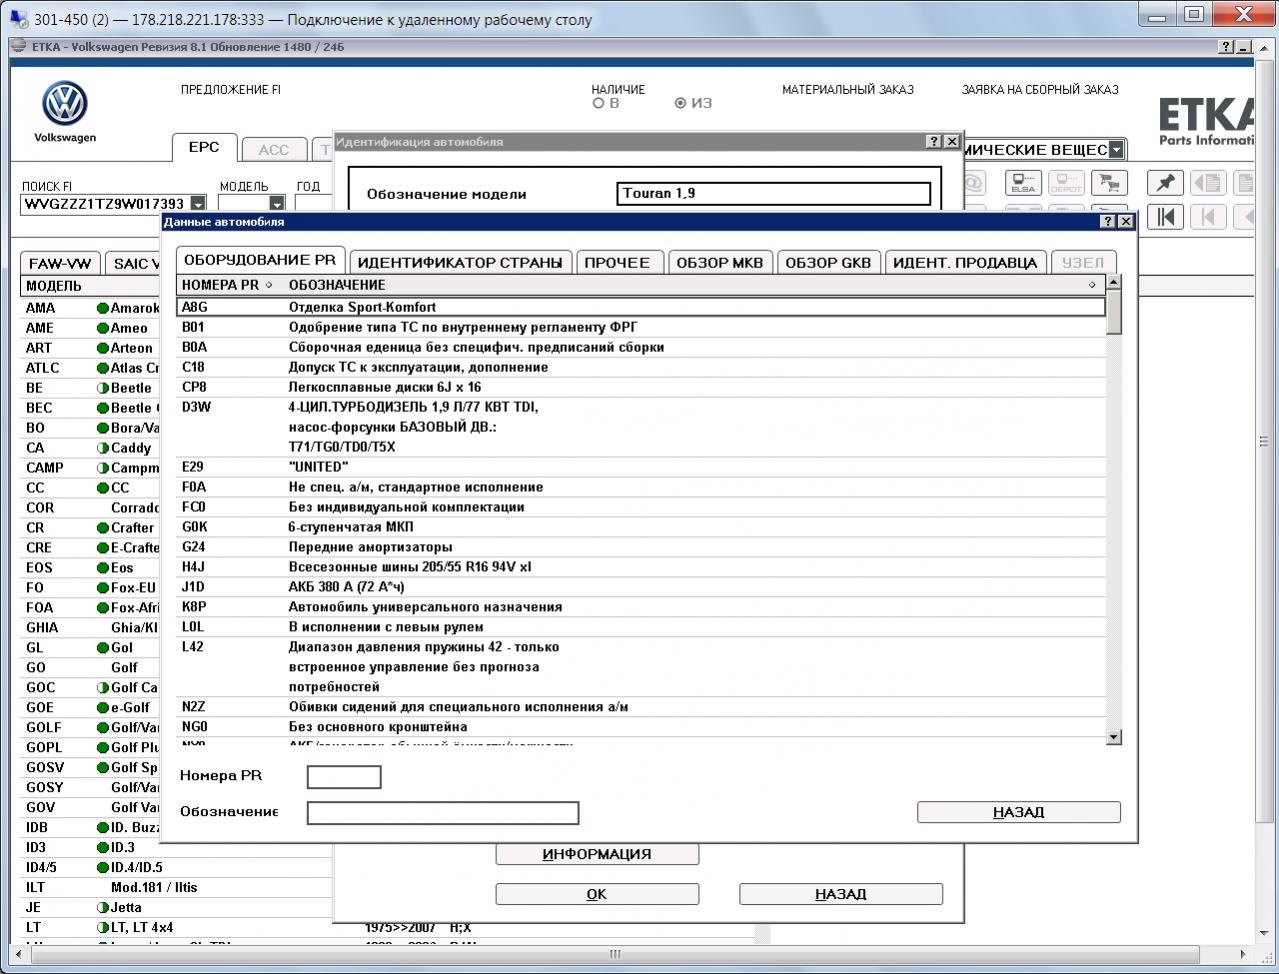1279x974 pixels.
Task: Select the ILT 'Mod.181 / Iltis' row
Action: [176, 887]
